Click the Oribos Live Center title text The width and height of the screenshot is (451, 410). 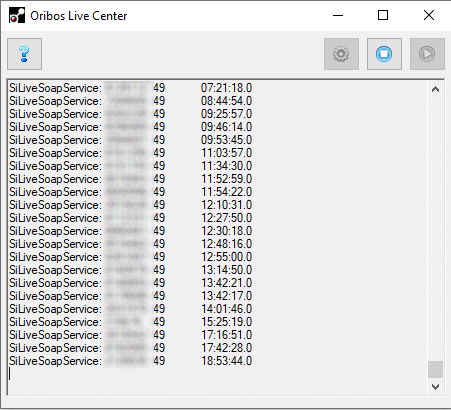point(79,16)
